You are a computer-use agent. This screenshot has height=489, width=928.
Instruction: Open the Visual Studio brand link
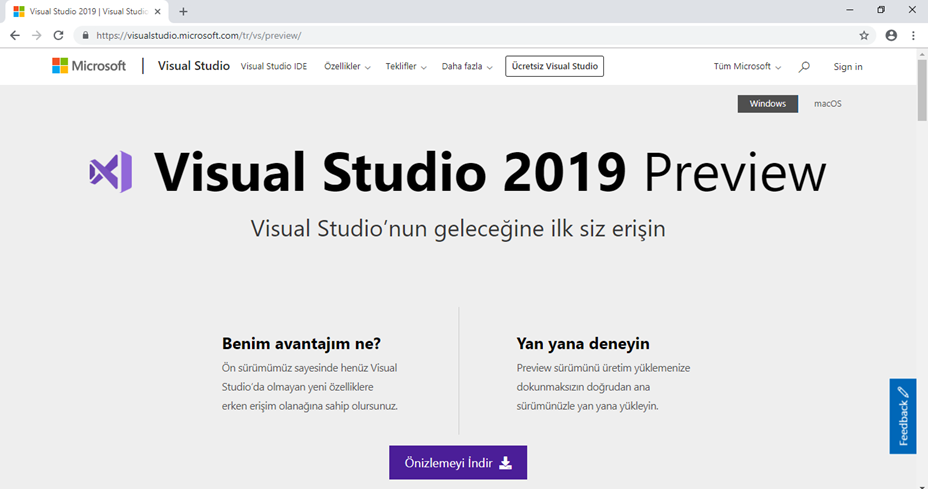(x=194, y=66)
